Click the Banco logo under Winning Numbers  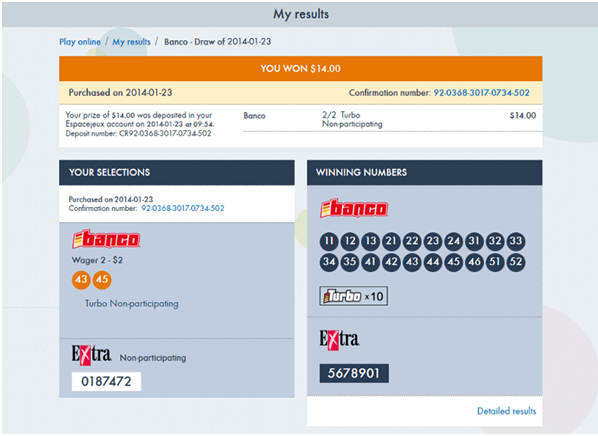pos(354,208)
